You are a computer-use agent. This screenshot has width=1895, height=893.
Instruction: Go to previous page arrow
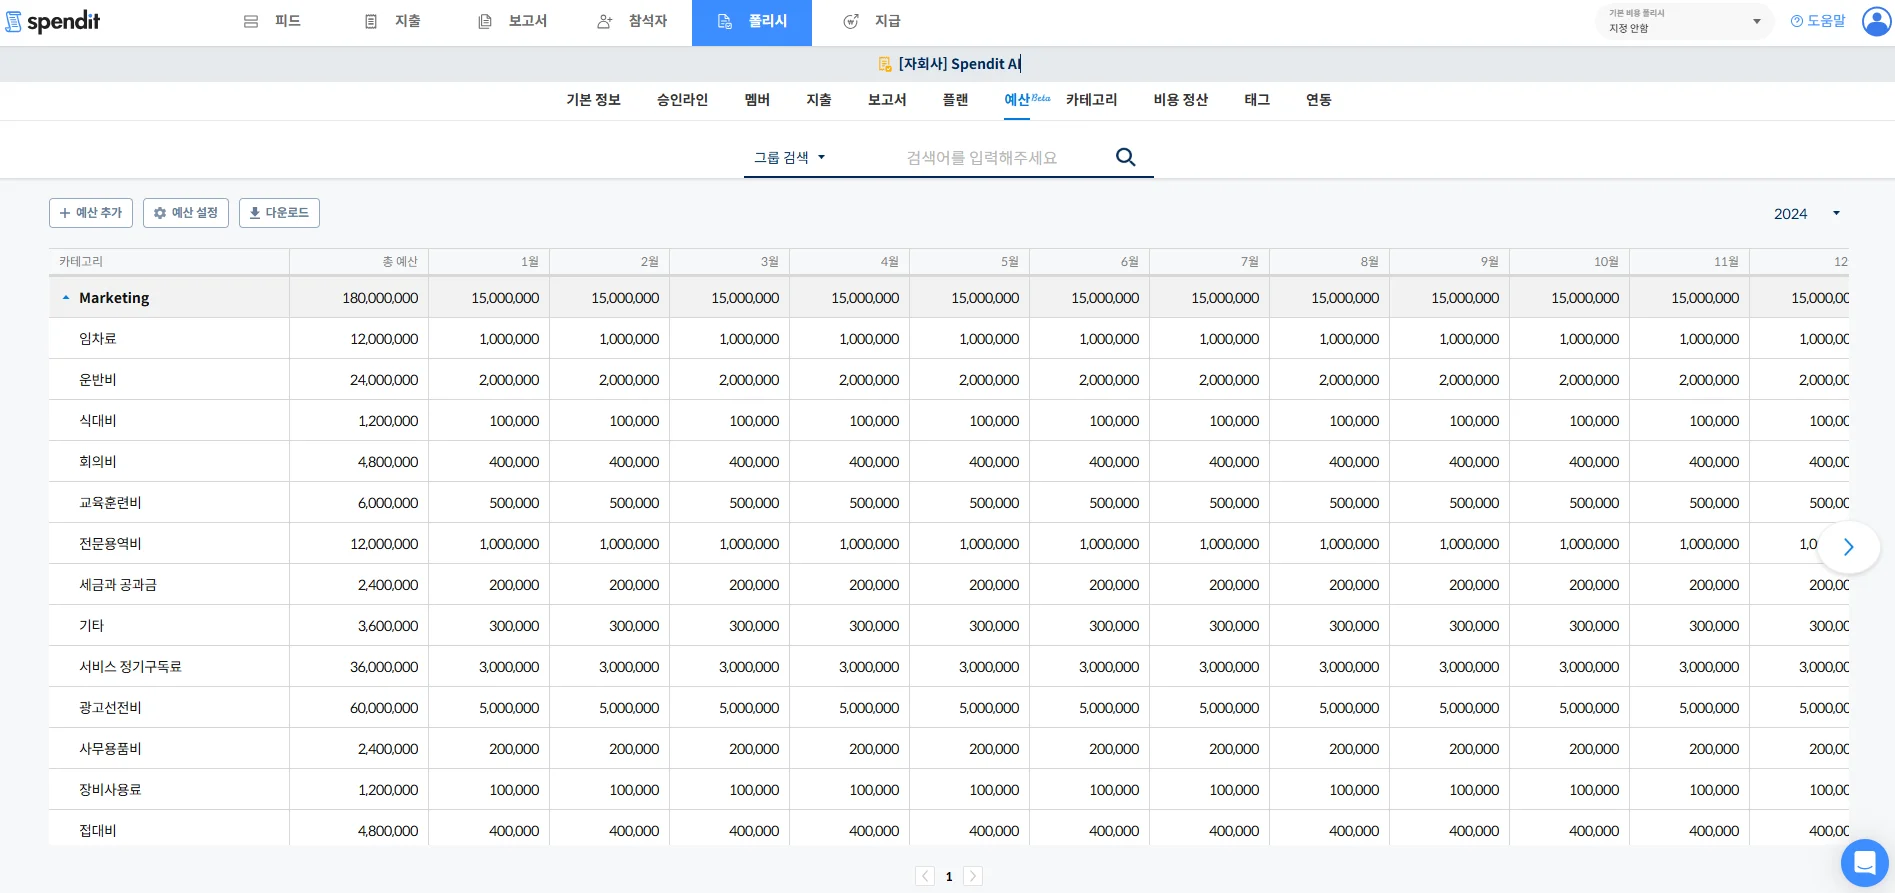[925, 876]
